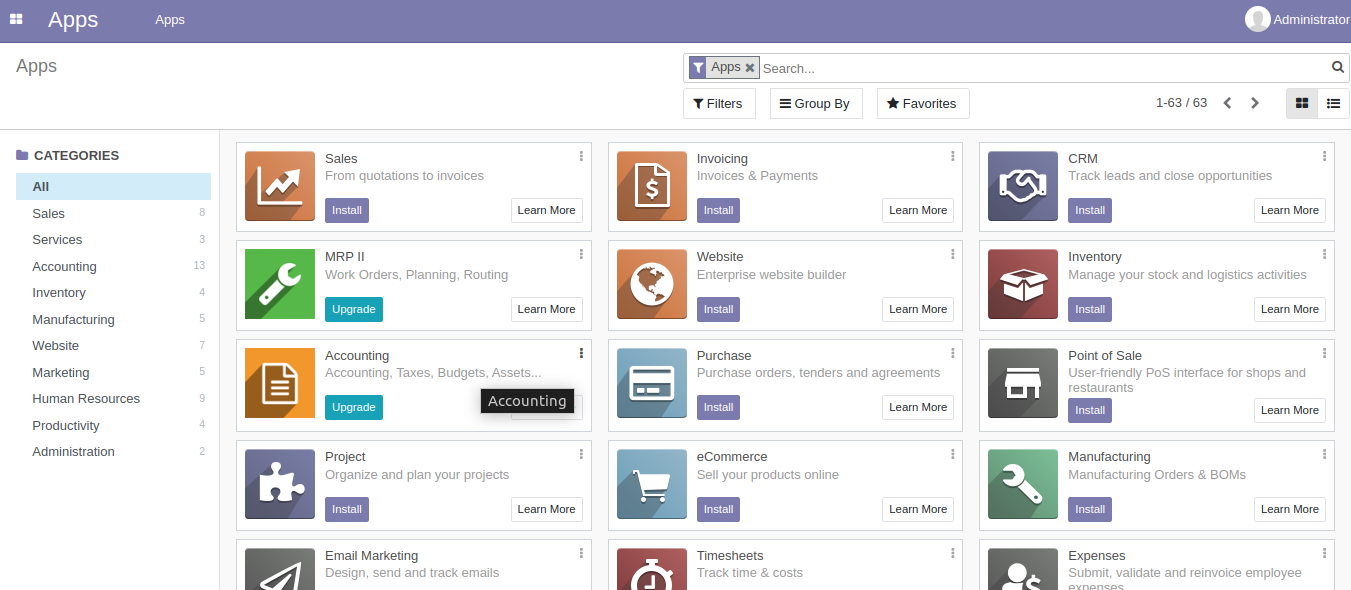Click in the Search input field
This screenshot has height=590, width=1351.
click(x=1040, y=68)
